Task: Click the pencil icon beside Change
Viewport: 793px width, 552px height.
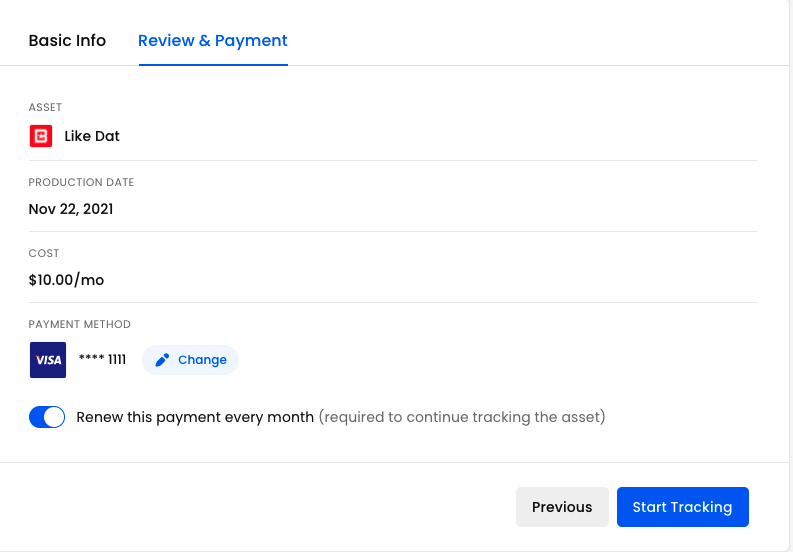Action: 162,360
